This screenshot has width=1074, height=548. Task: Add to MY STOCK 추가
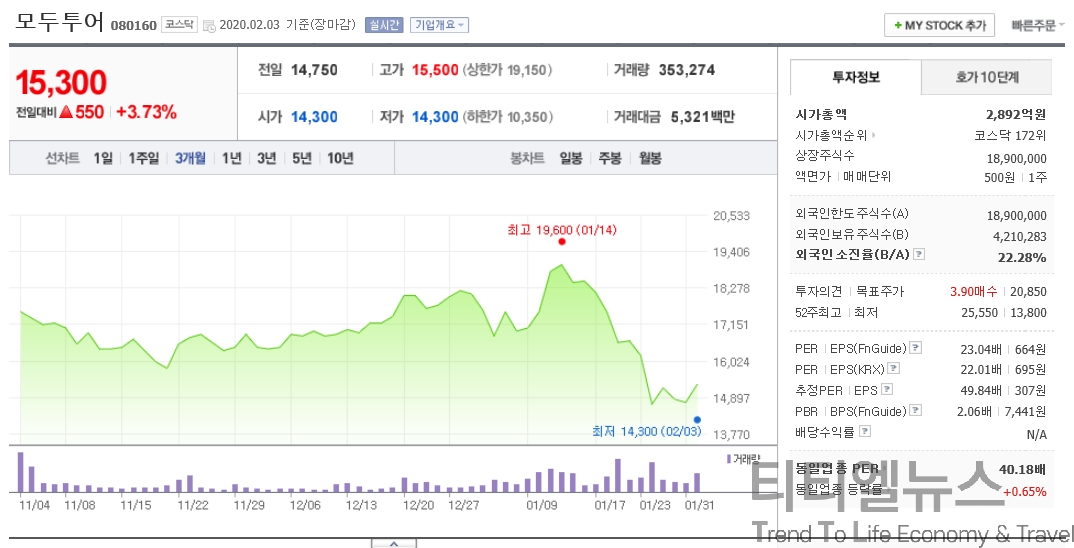point(939,25)
